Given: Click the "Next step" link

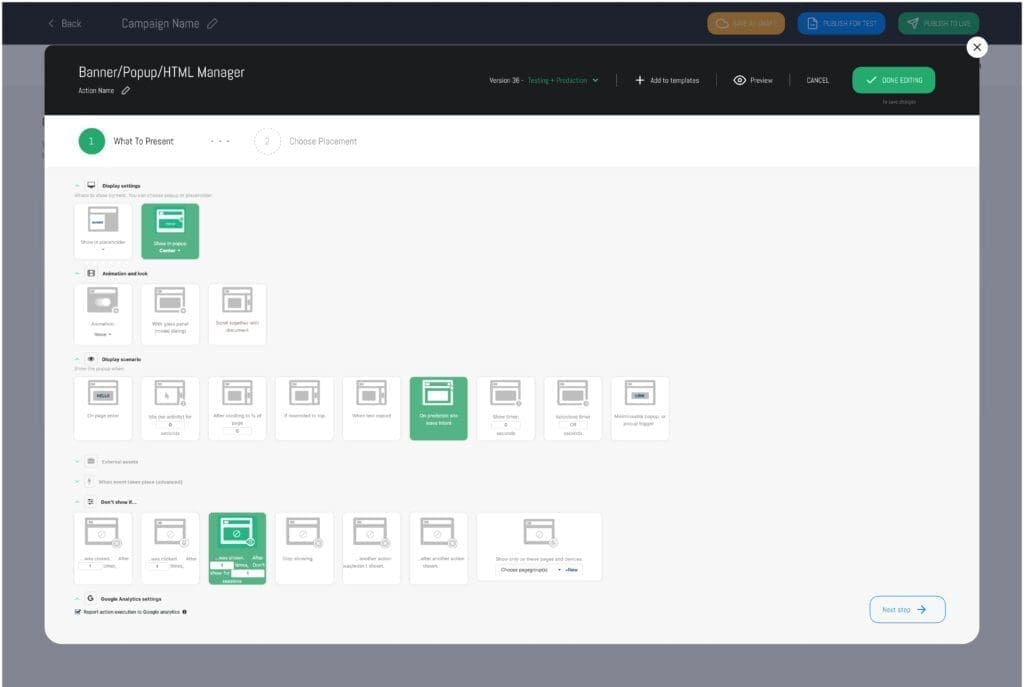Looking at the screenshot, I should 906,609.
